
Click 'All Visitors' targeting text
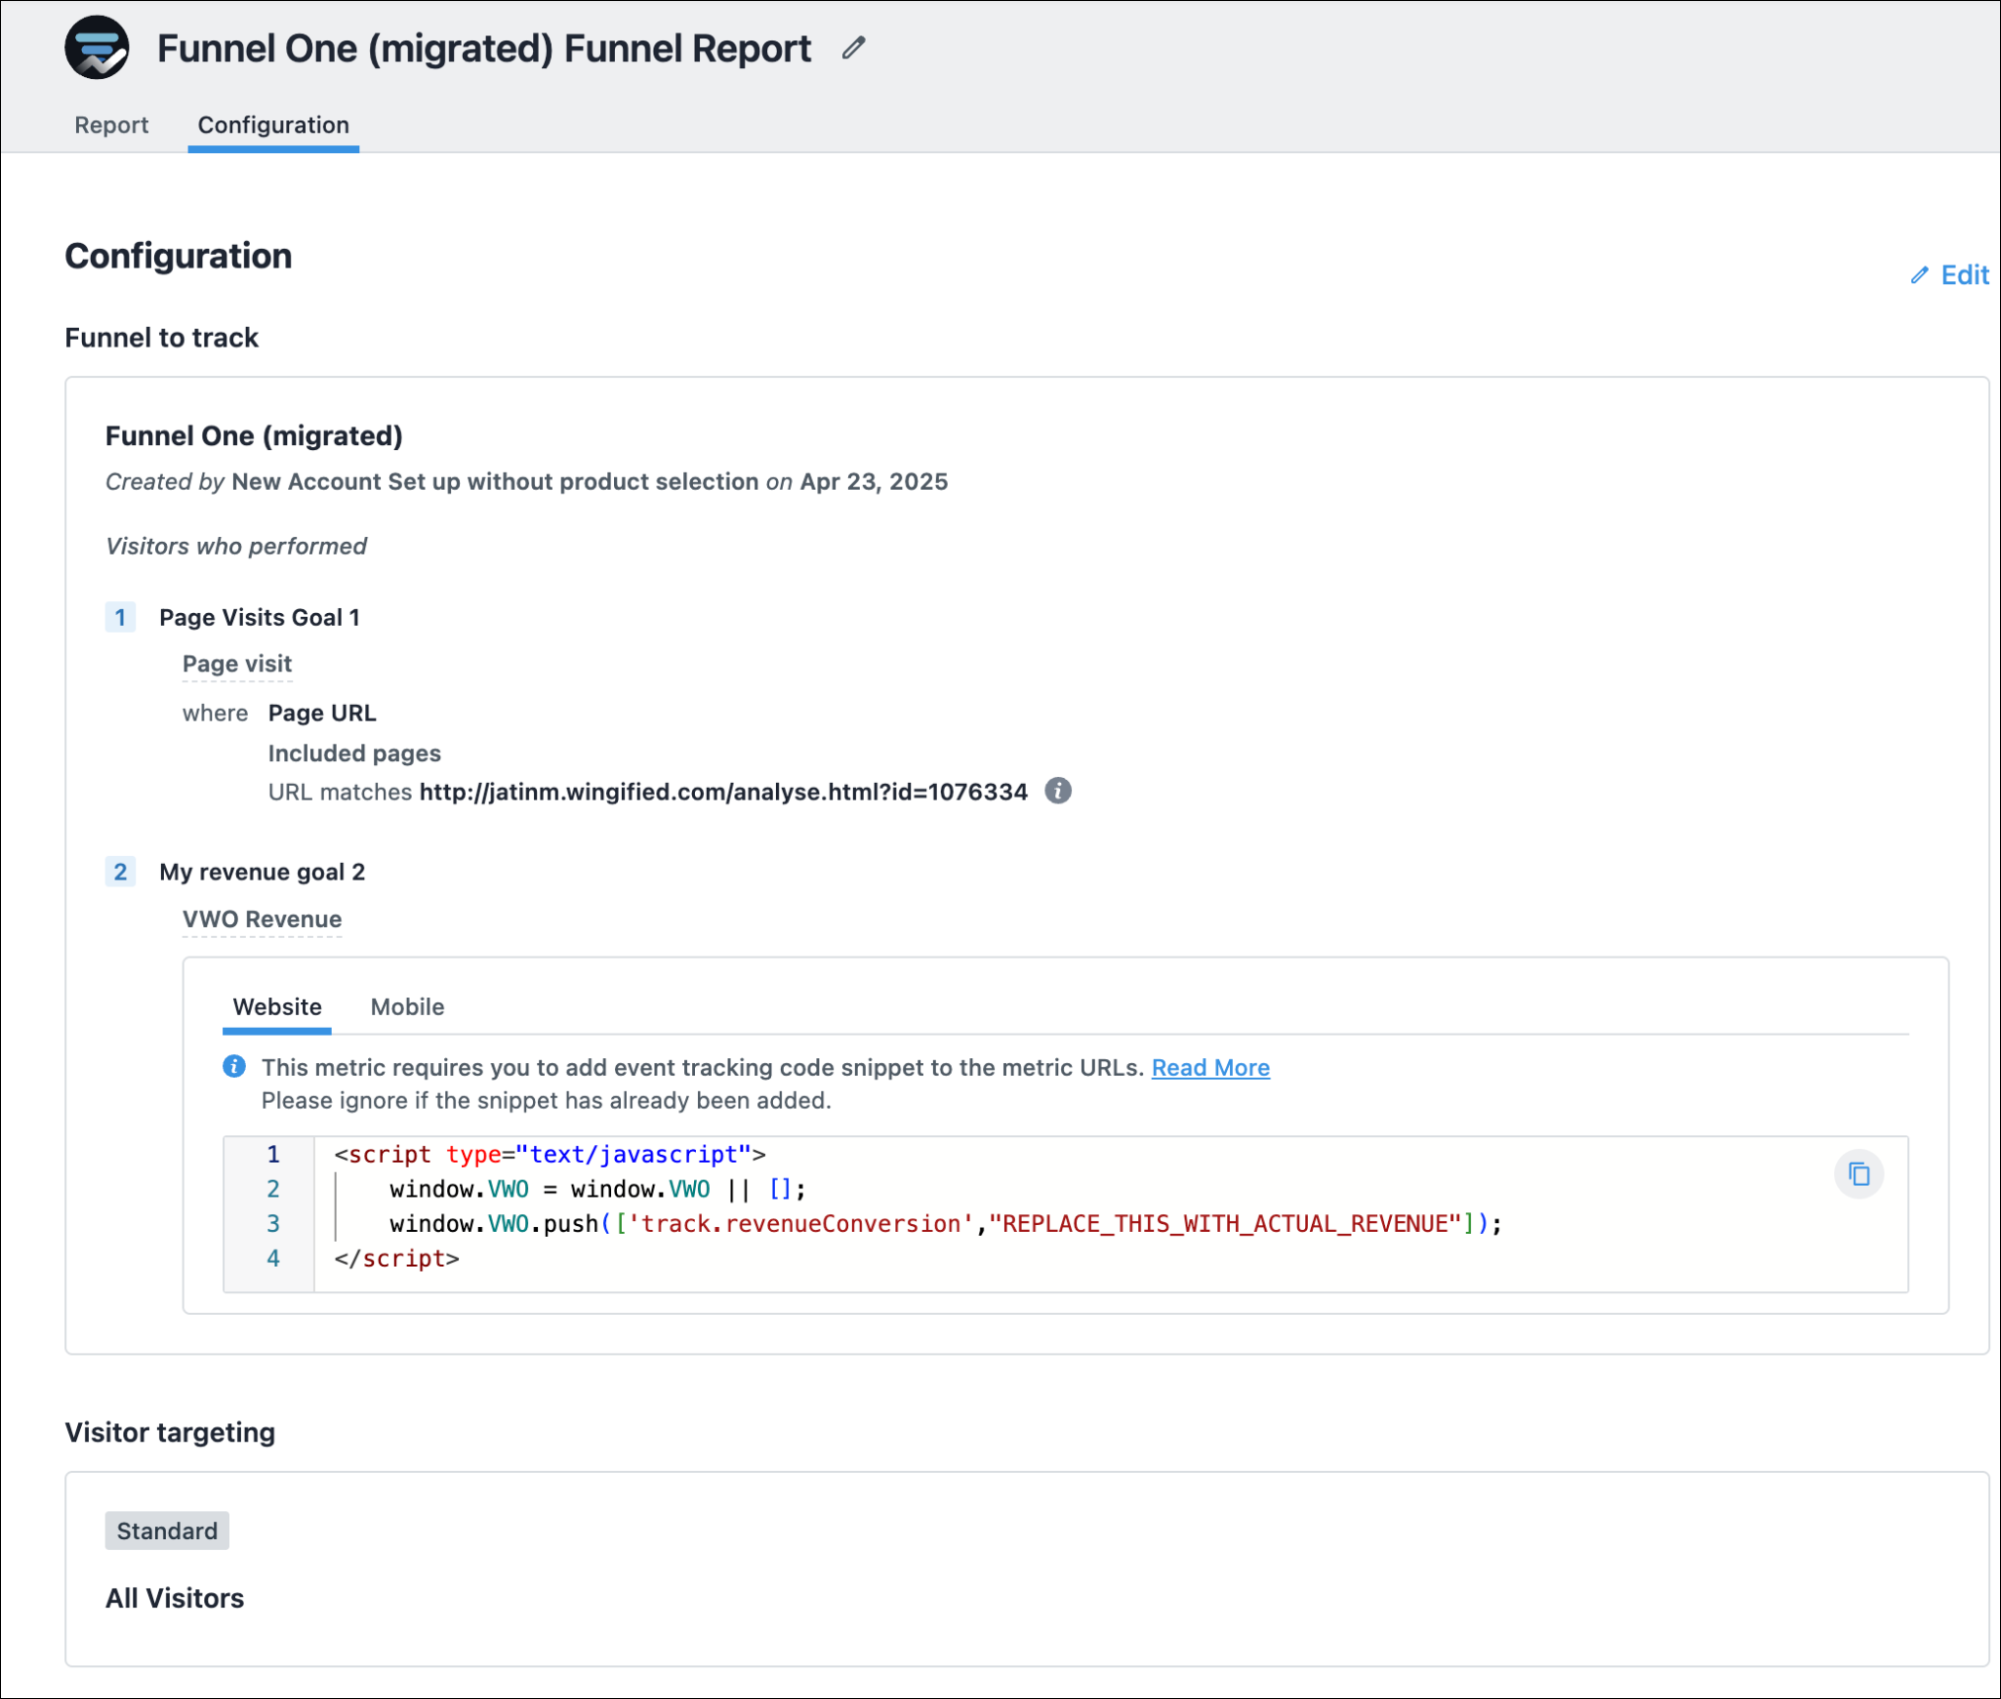[175, 1598]
